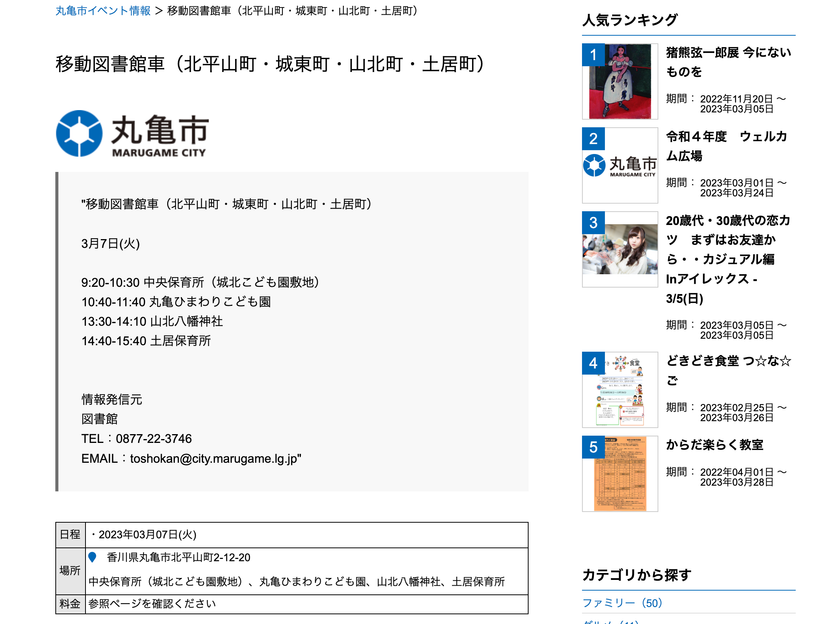Open the rank 2 Marugame City logo thumbnail
The image size is (840, 624).
[620, 166]
